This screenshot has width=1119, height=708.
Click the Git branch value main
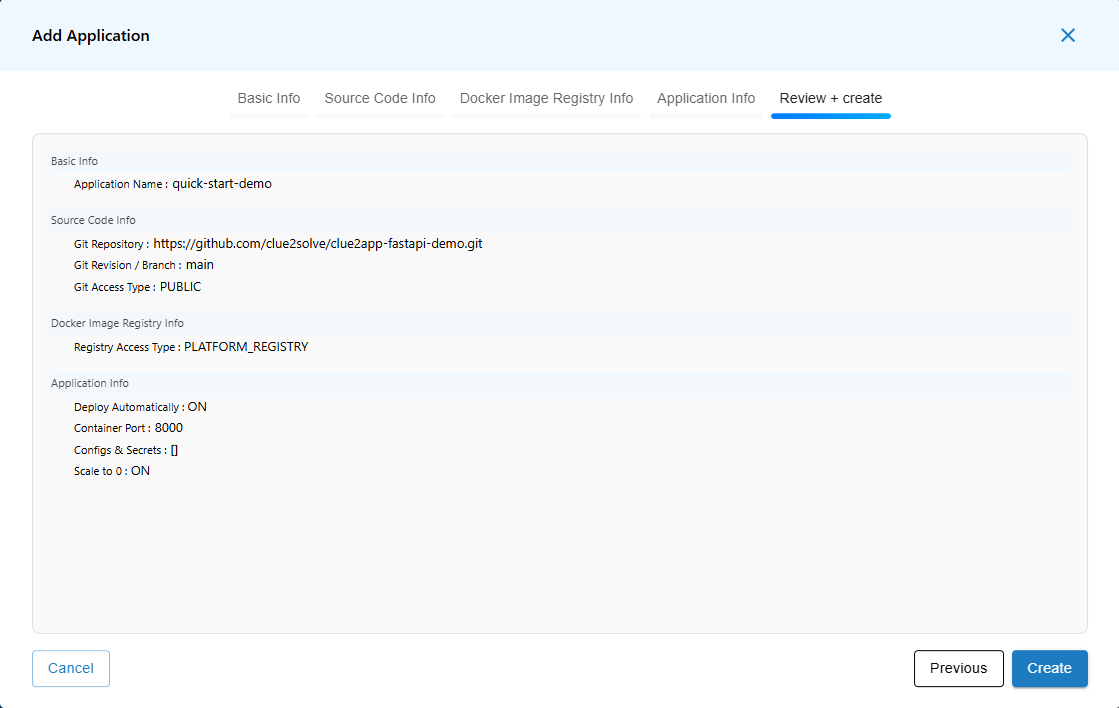[200, 265]
